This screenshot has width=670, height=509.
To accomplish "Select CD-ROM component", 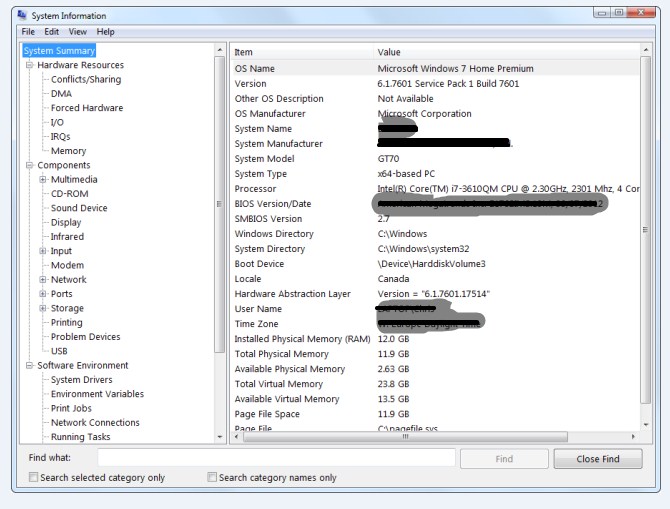I will [70, 194].
